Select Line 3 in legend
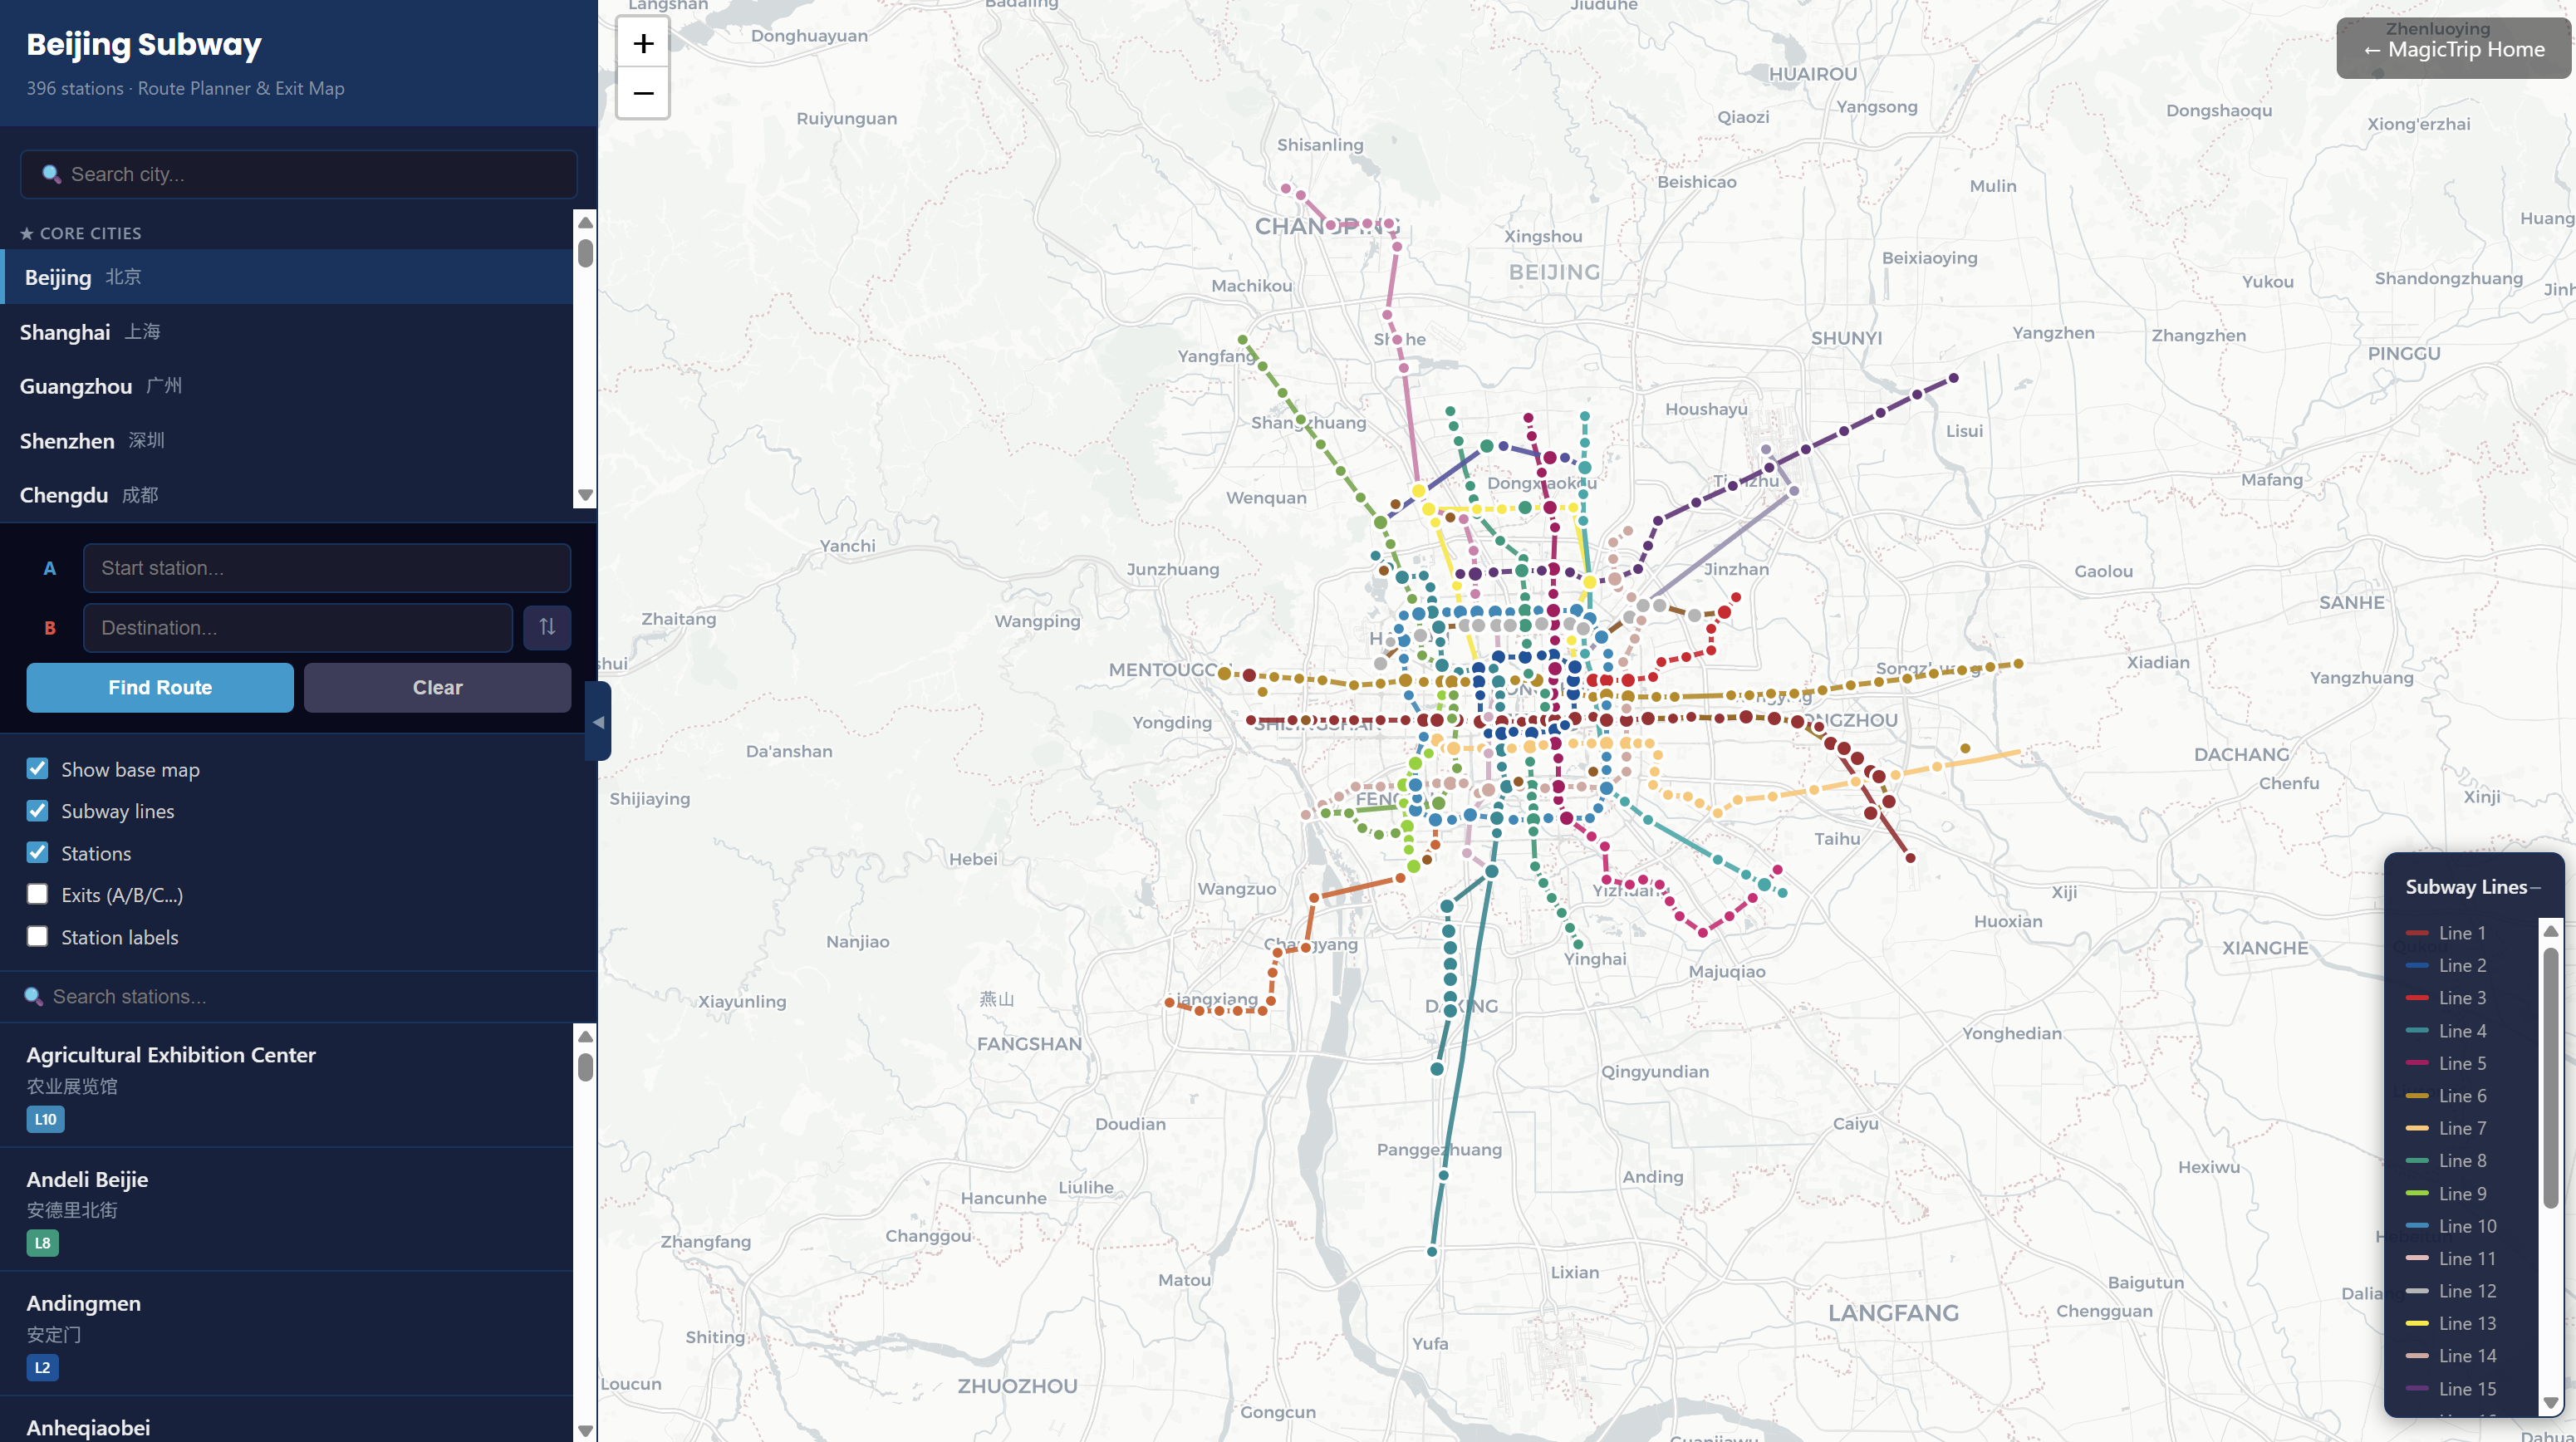The width and height of the screenshot is (2576, 1442). click(x=2462, y=998)
